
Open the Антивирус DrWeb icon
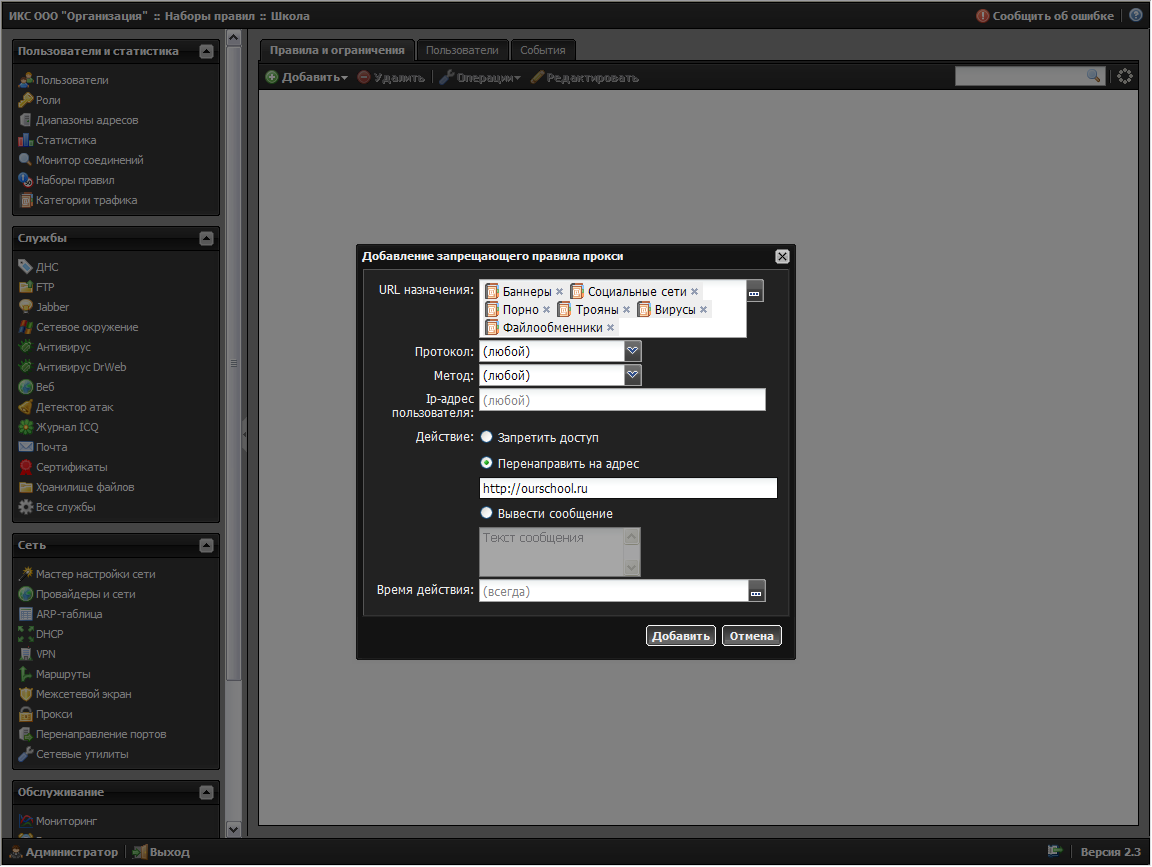click(x=26, y=367)
